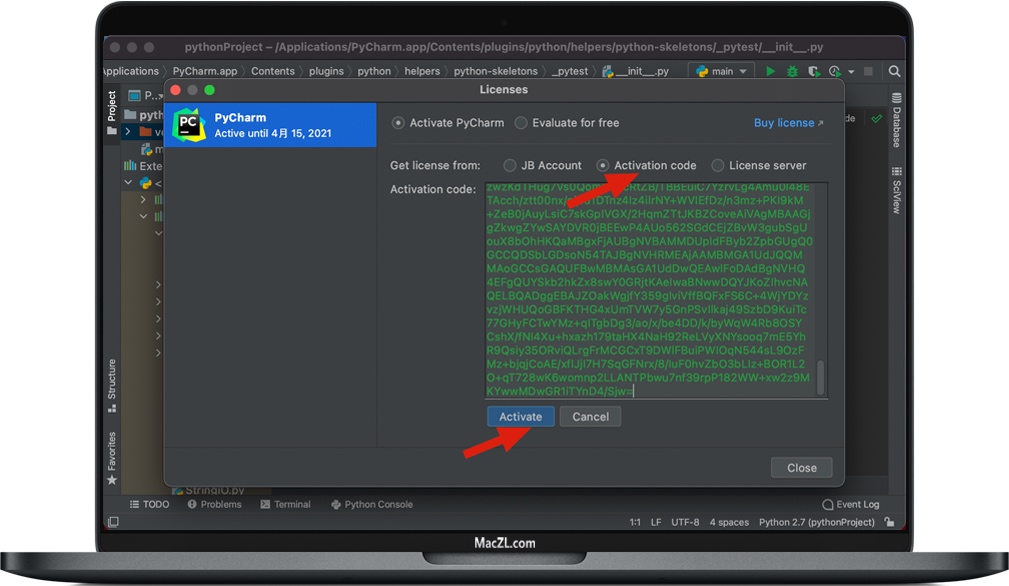This screenshot has height=586, width=1009.
Task: Open the Terminal tool tab
Action: click(285, 504)
